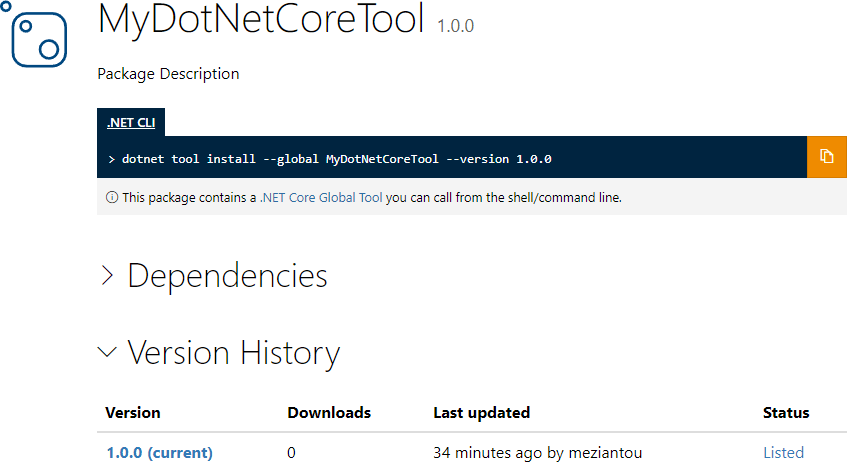Open the .NET Core Global Tool link

(321, 198)
